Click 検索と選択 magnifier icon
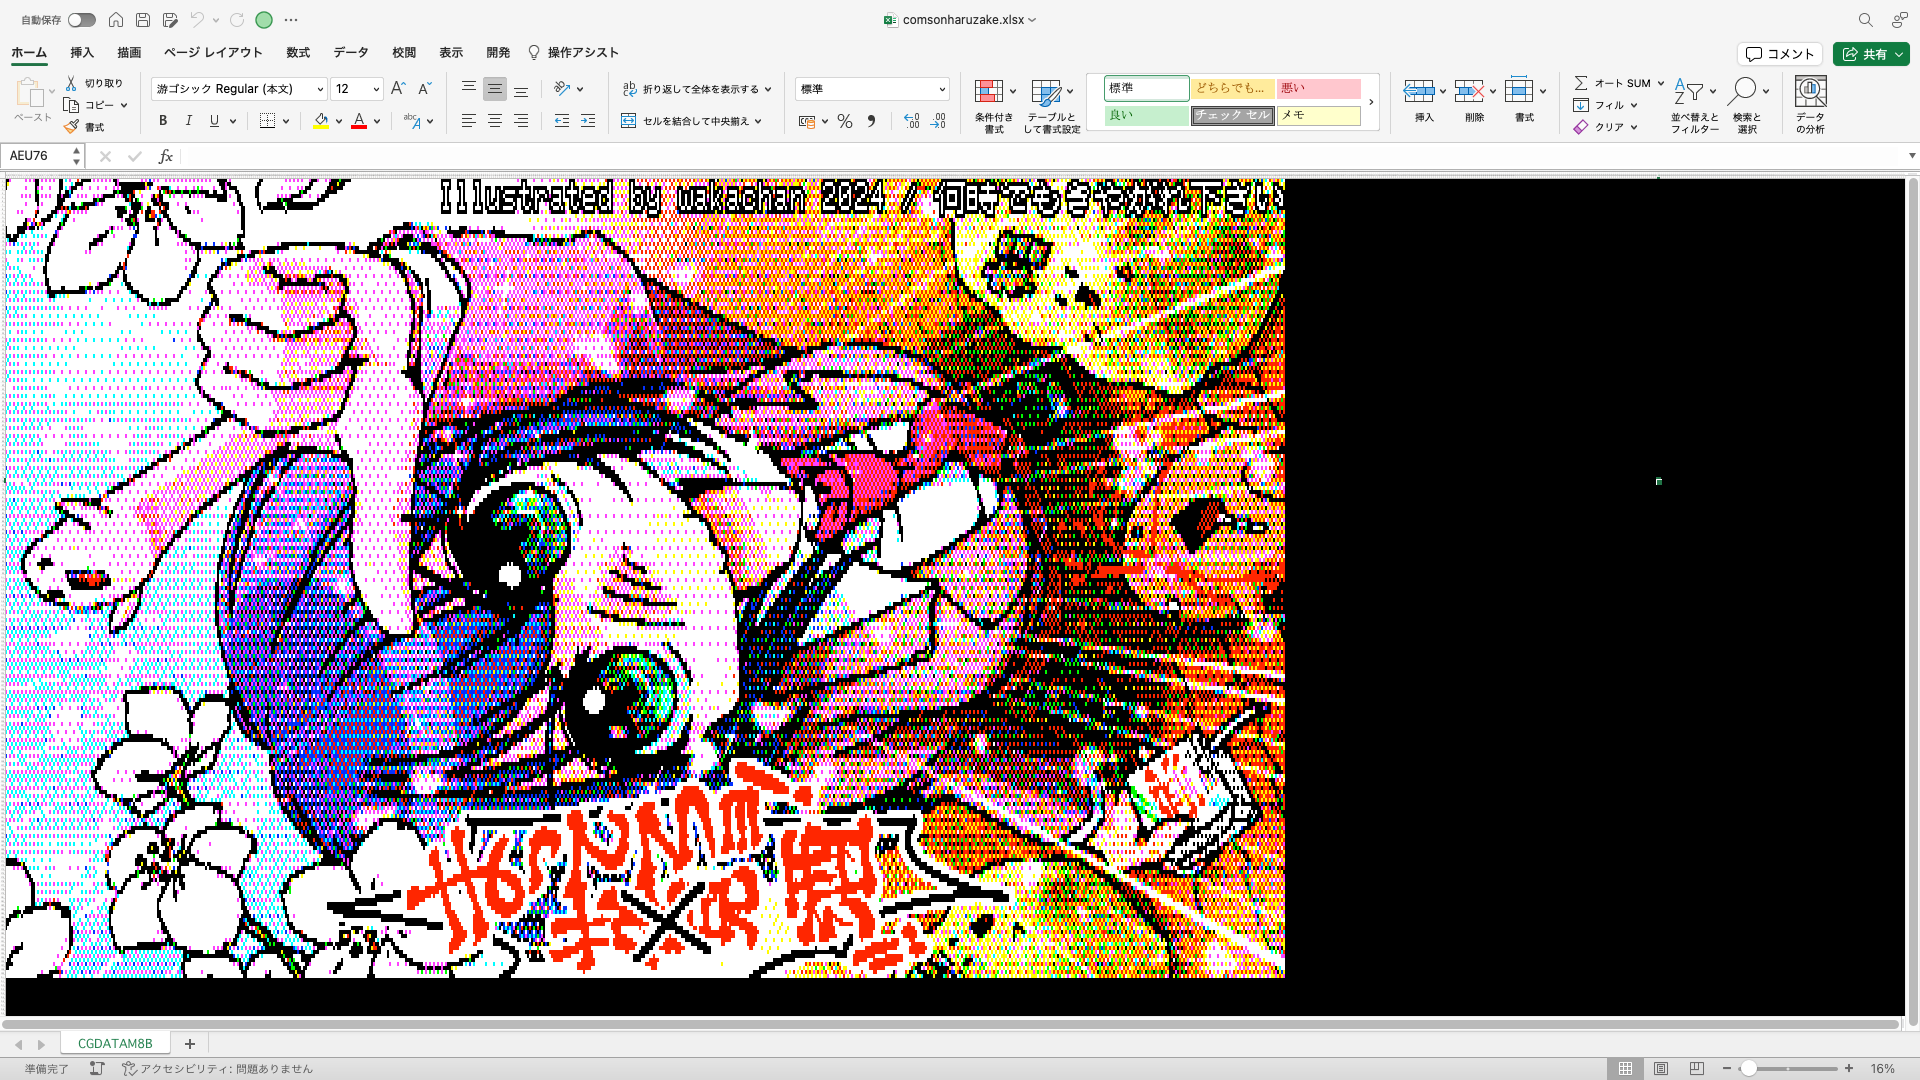The width and height of the screenshot is (1920, 1080). (1742, 92)
